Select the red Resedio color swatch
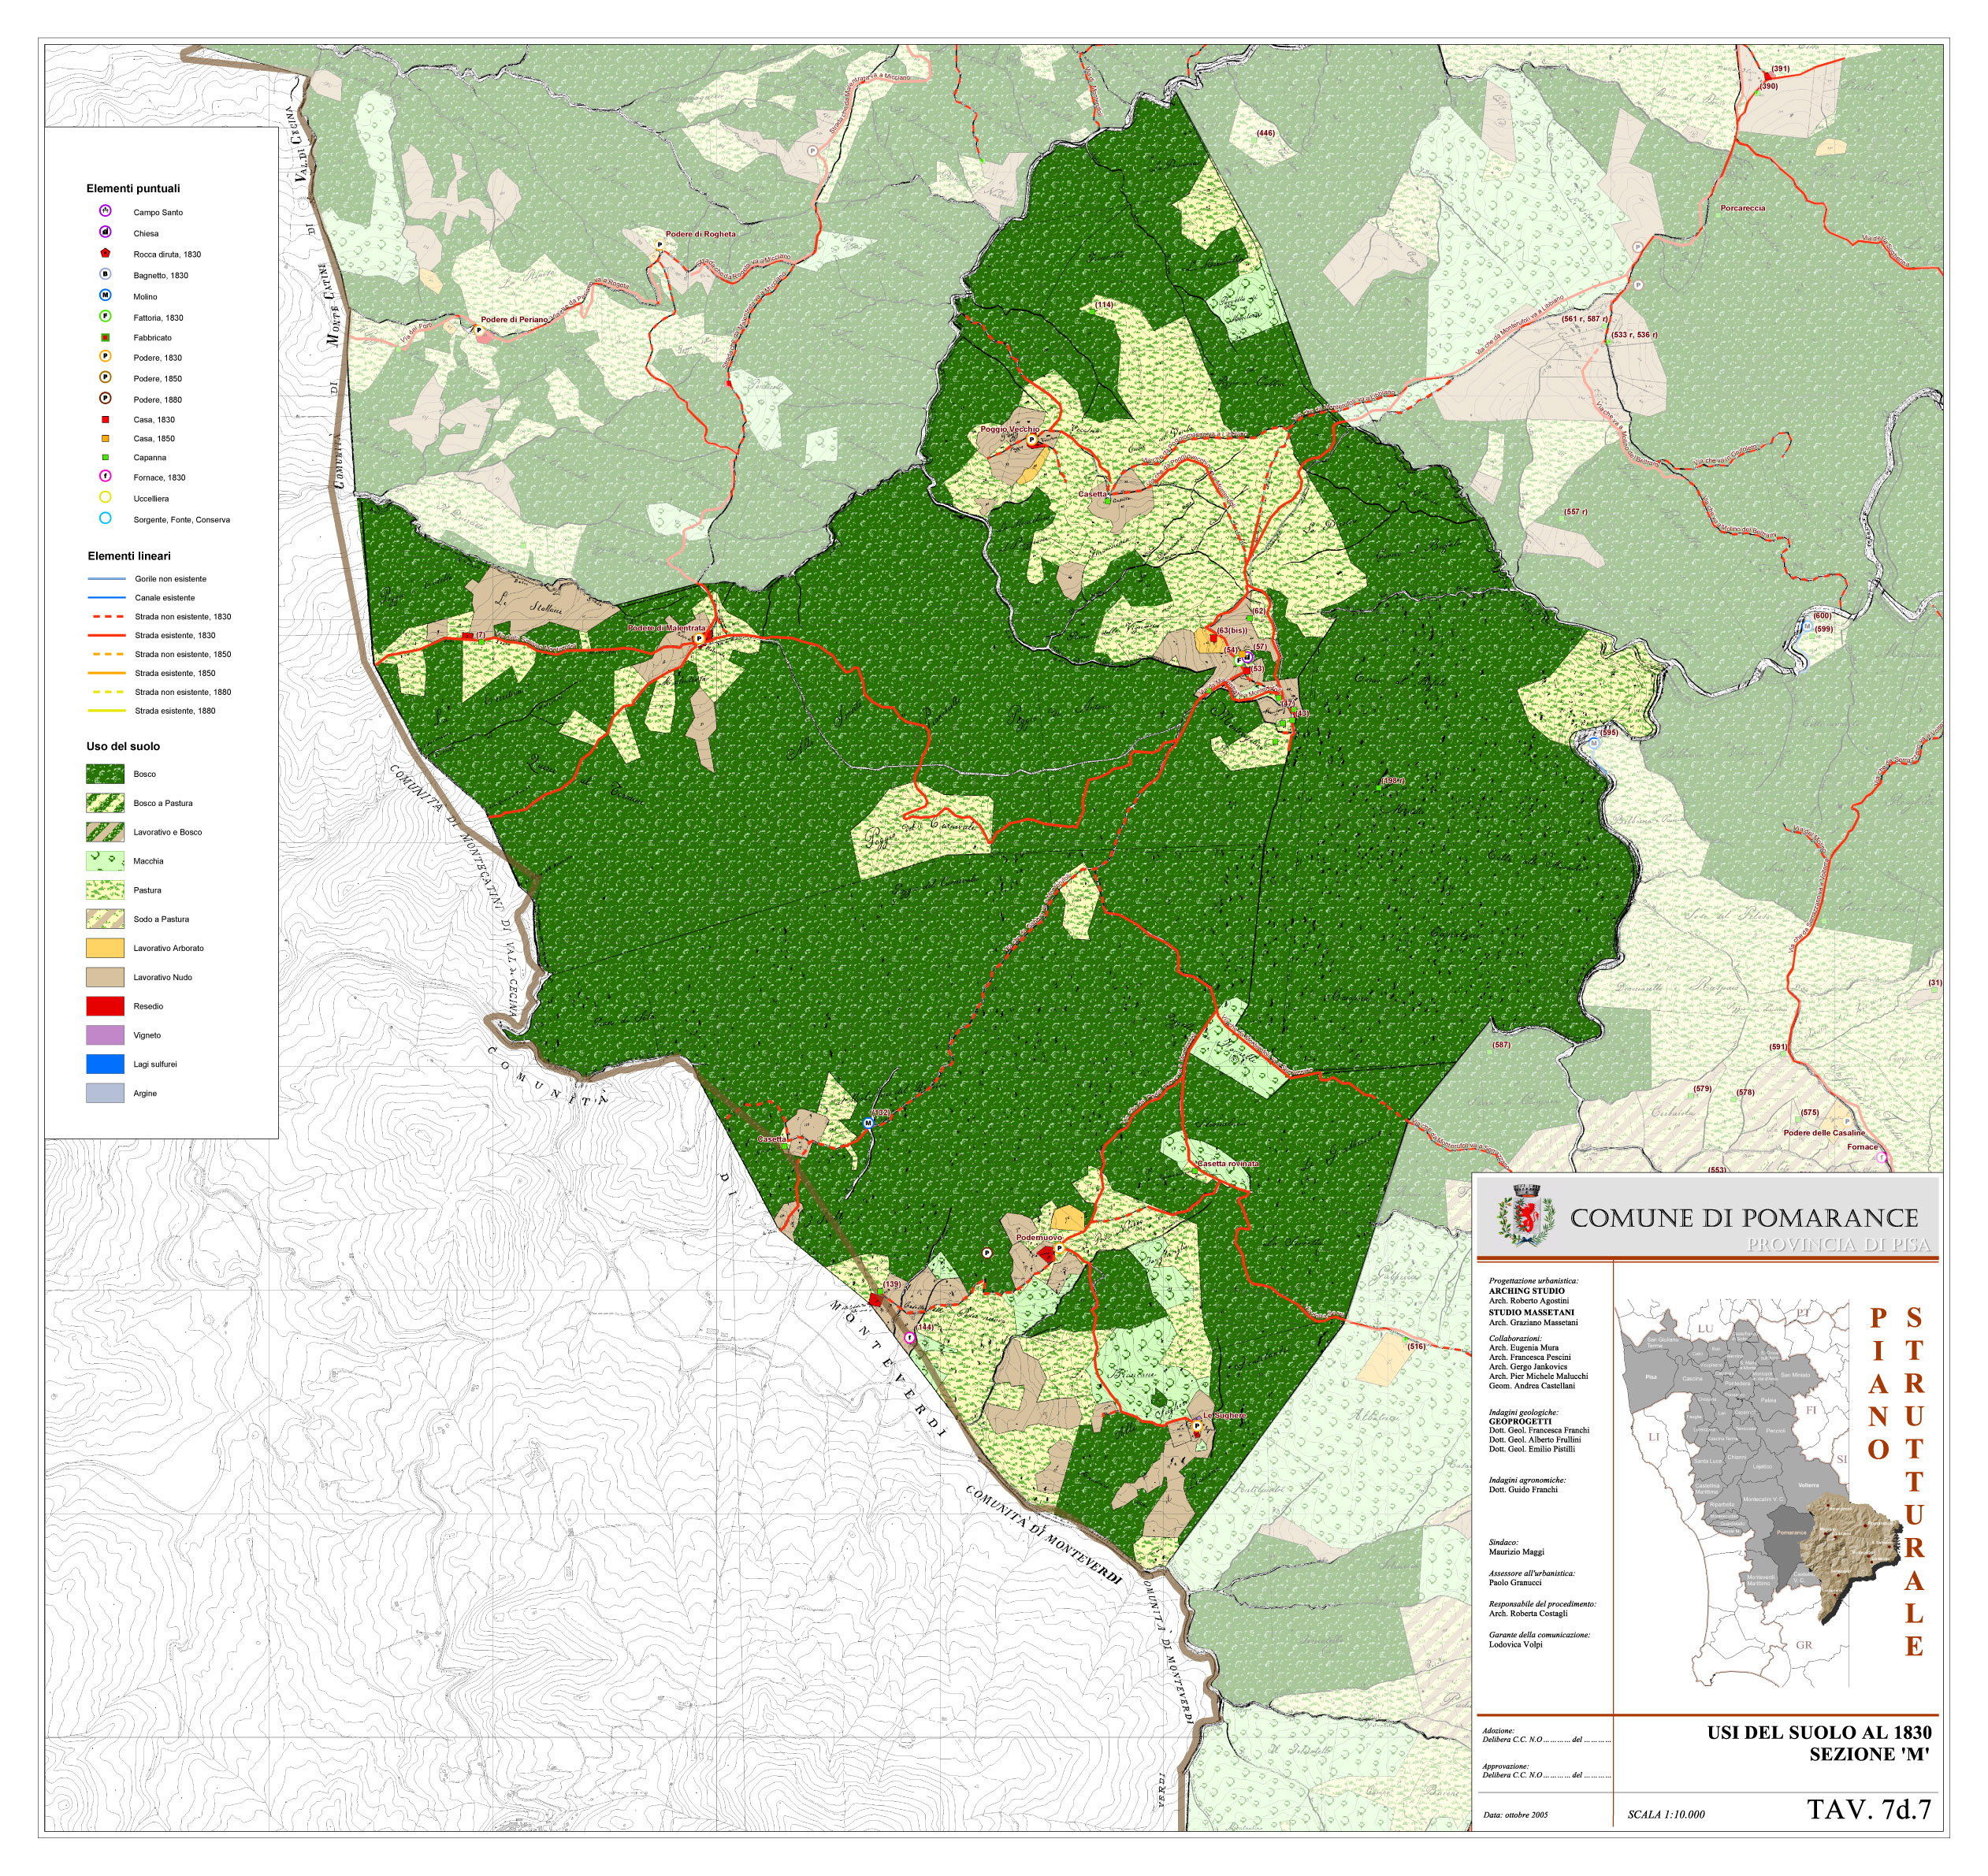Image resolution: width=1988 pixels, height=1876 pixels. pyautogui.click(x=105, y=1006)
